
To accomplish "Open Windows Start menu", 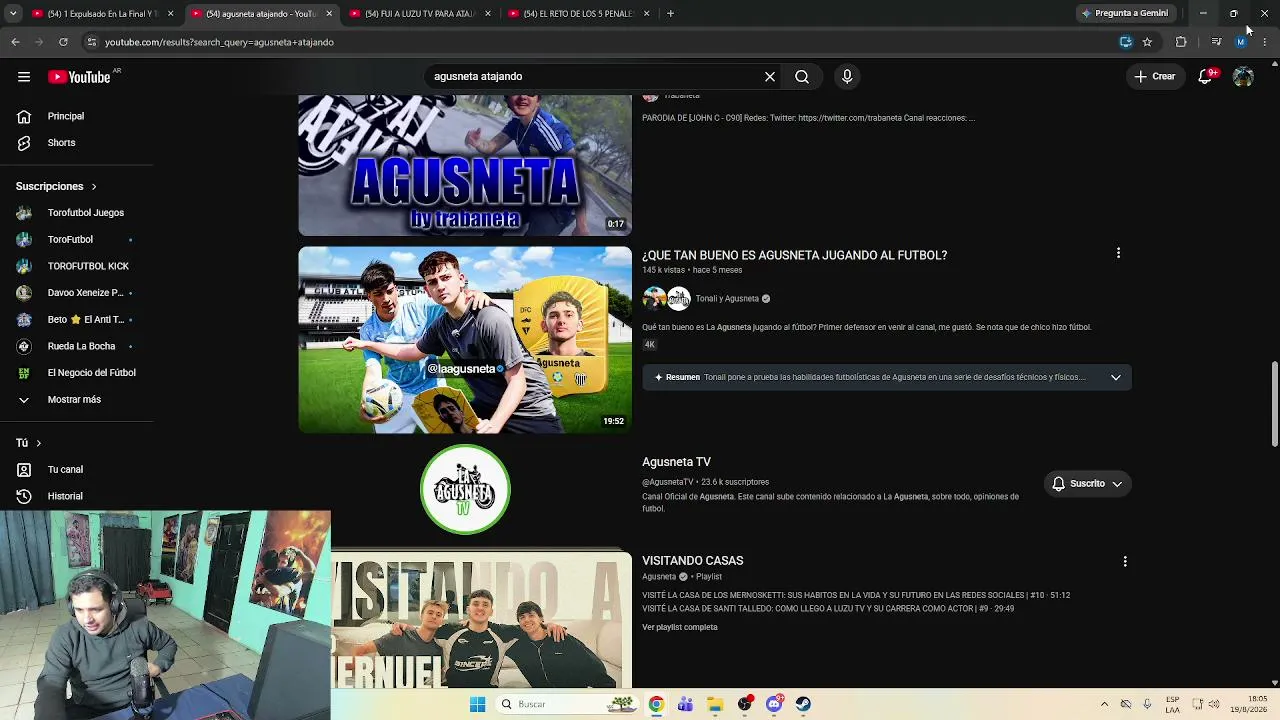I will click(478, 704).
